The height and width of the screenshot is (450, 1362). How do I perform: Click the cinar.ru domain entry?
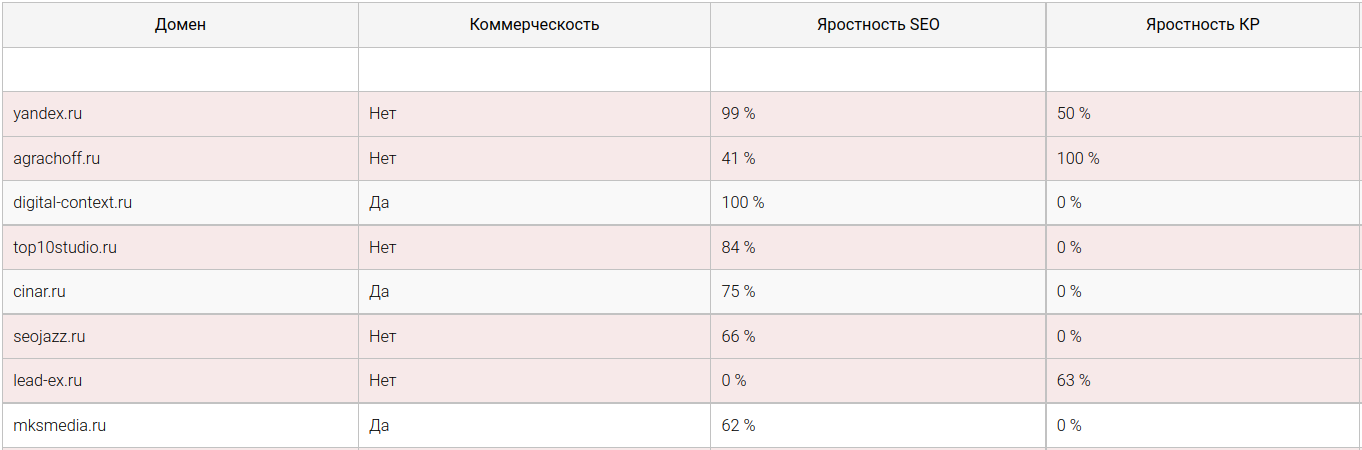tap(40, 292)
